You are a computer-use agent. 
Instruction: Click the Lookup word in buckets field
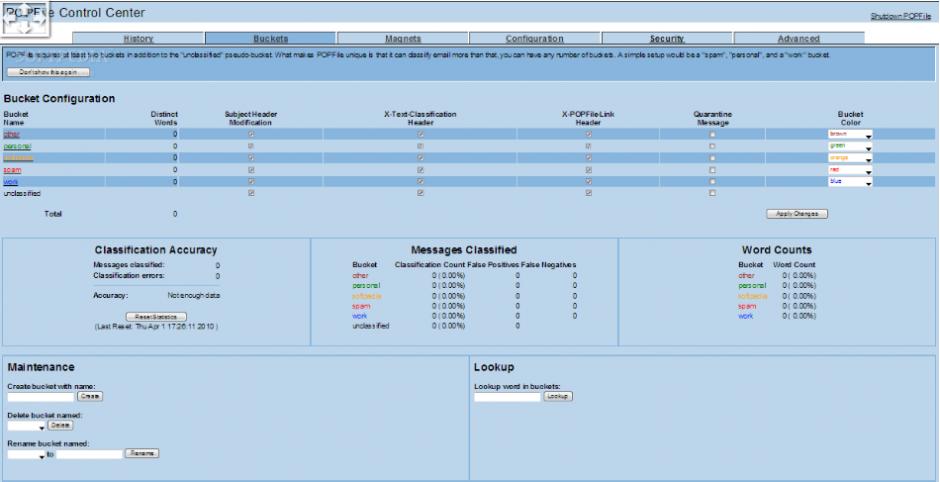[x=507, y=396]
